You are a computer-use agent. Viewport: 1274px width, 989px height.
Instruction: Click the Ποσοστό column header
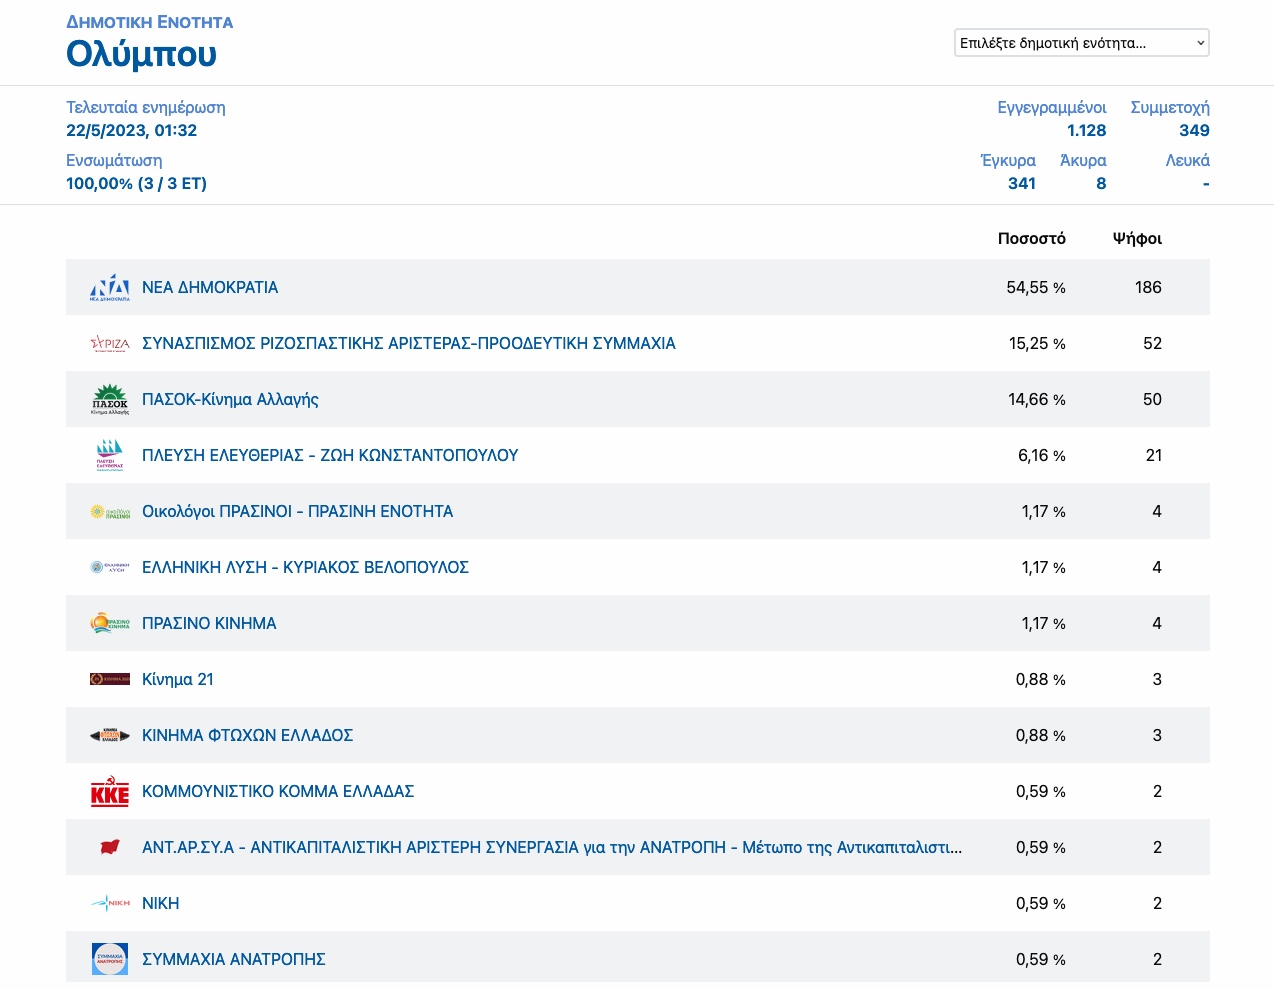1032,238
